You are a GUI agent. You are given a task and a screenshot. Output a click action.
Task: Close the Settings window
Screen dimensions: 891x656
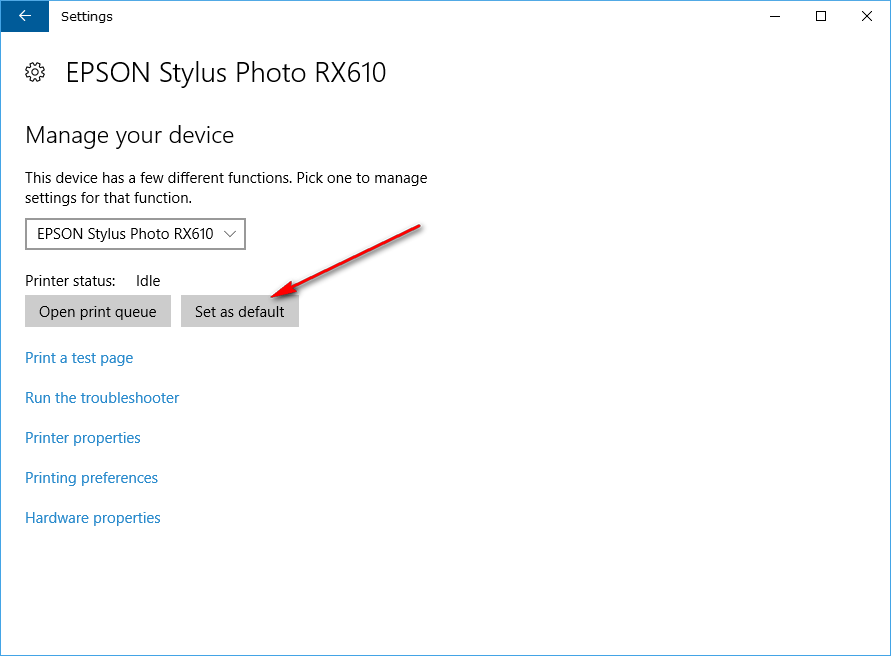(867, 16)
